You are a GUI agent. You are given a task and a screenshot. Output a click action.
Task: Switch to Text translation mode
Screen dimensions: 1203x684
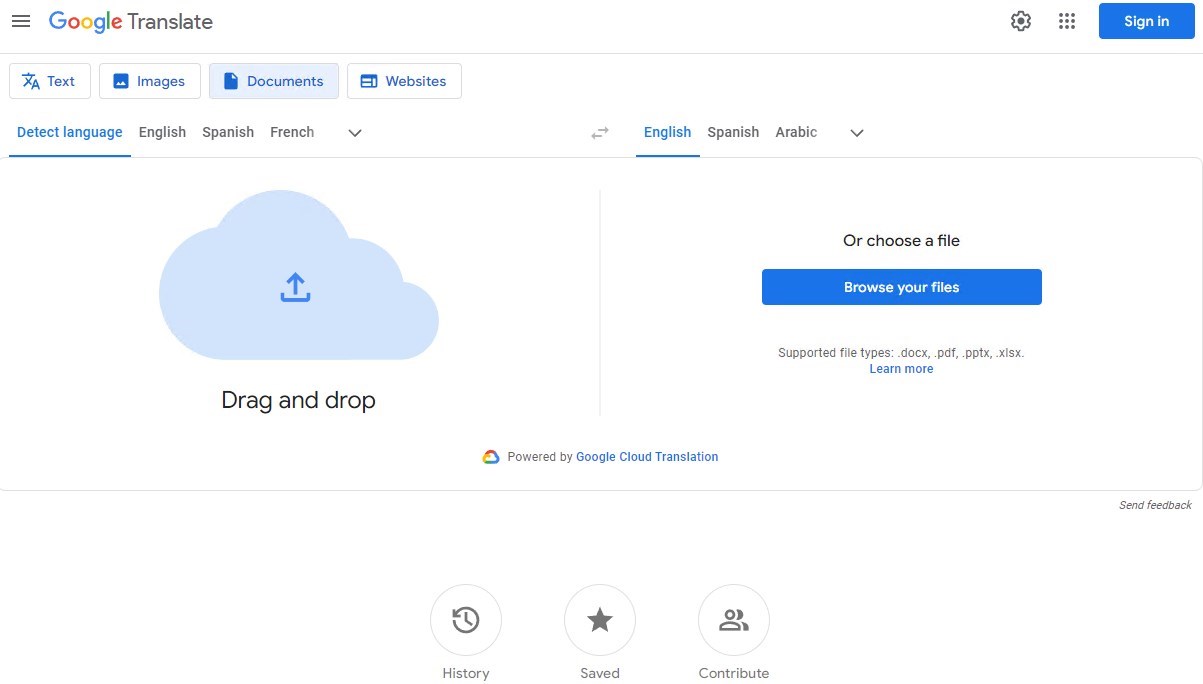pyautogui.click(x=50, y=81)
